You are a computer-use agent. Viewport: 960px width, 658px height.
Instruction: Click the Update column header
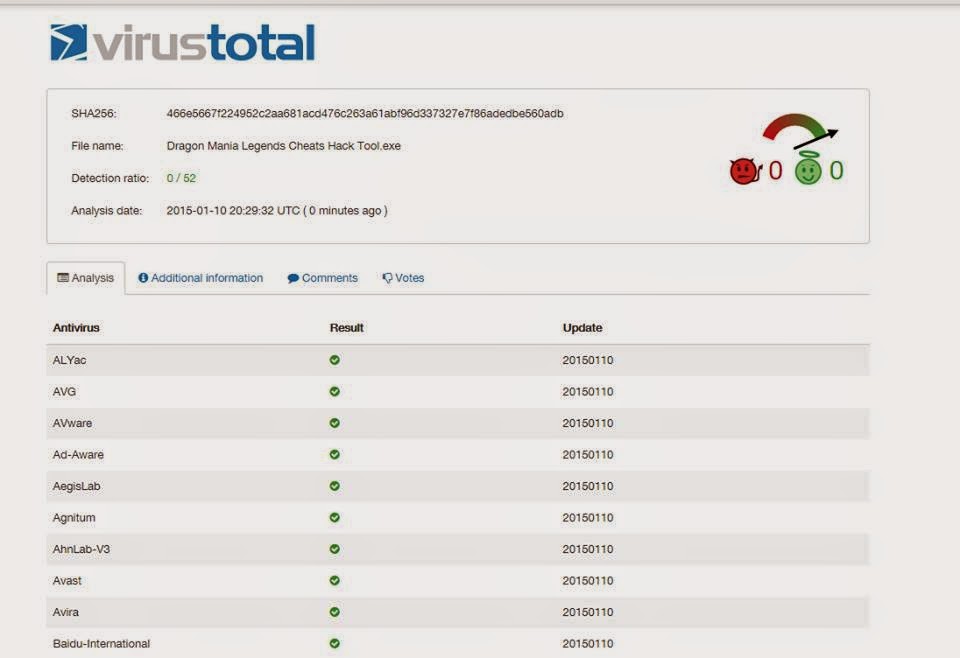click(582, 327)
